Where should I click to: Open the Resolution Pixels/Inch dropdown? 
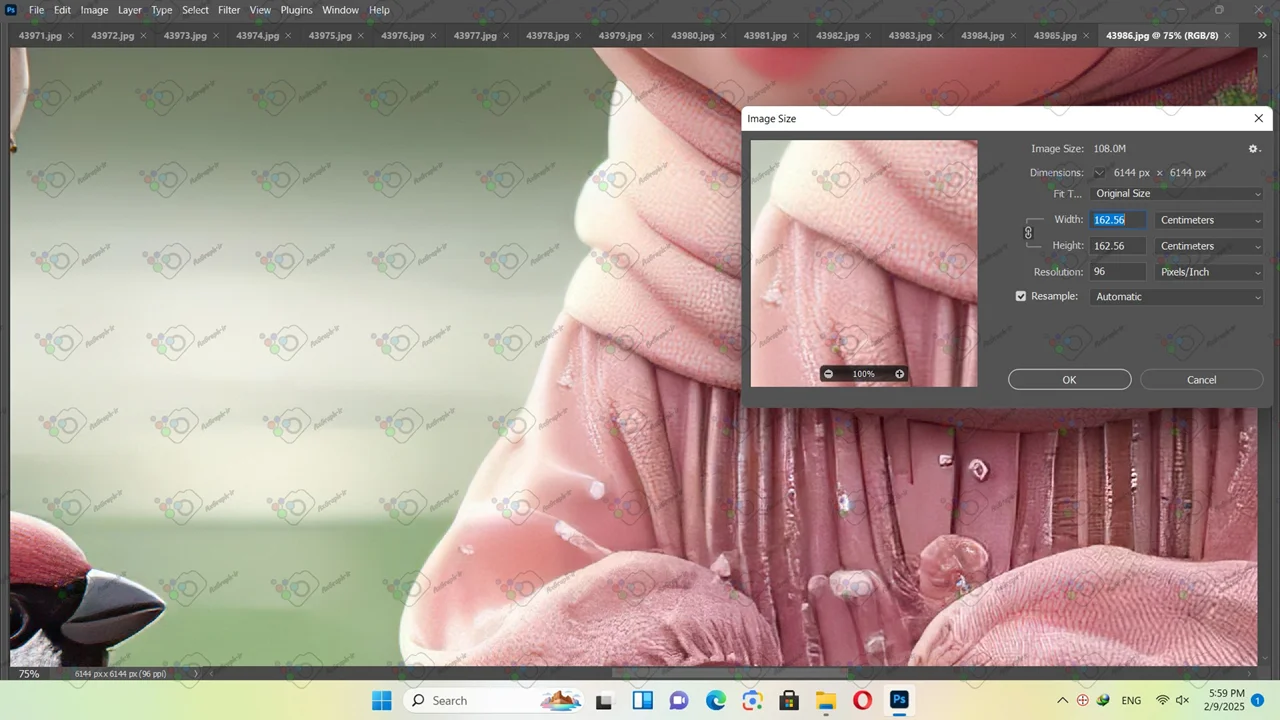[x=1209, y=272]
